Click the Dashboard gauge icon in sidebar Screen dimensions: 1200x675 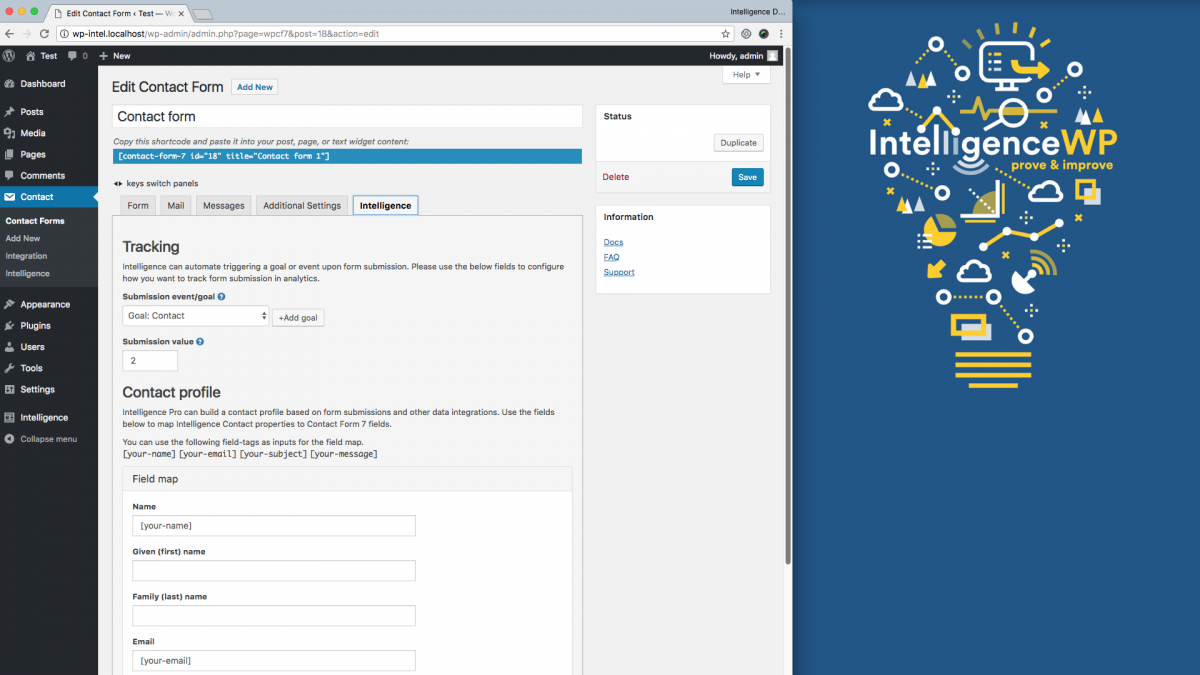pos(9,84)
